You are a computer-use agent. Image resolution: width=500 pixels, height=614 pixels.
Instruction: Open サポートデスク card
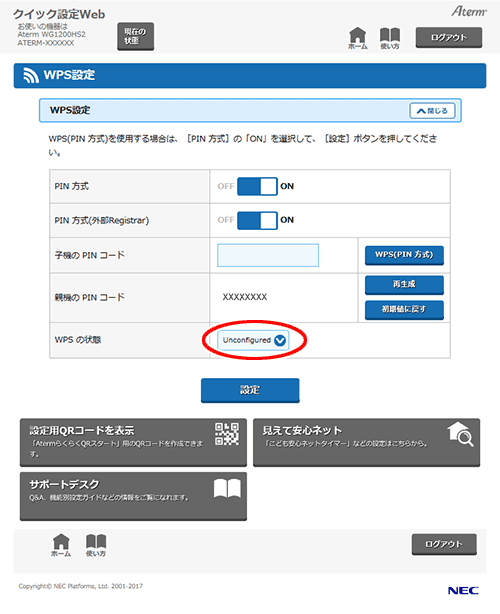point(133,496)
